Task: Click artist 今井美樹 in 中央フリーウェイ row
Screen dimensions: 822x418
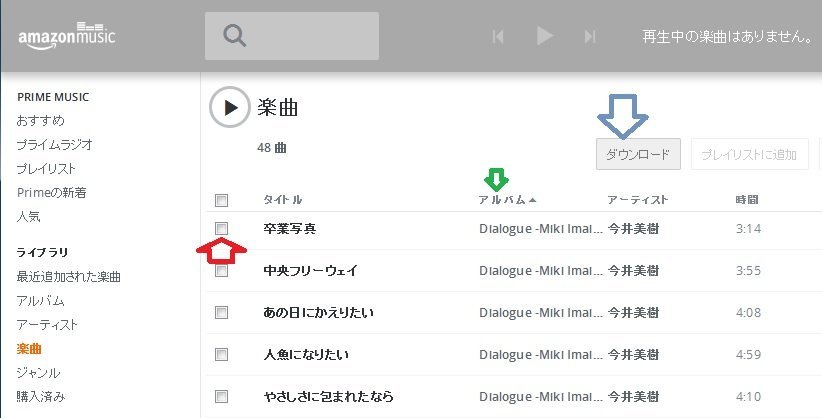Action: [x=633, y=271]
